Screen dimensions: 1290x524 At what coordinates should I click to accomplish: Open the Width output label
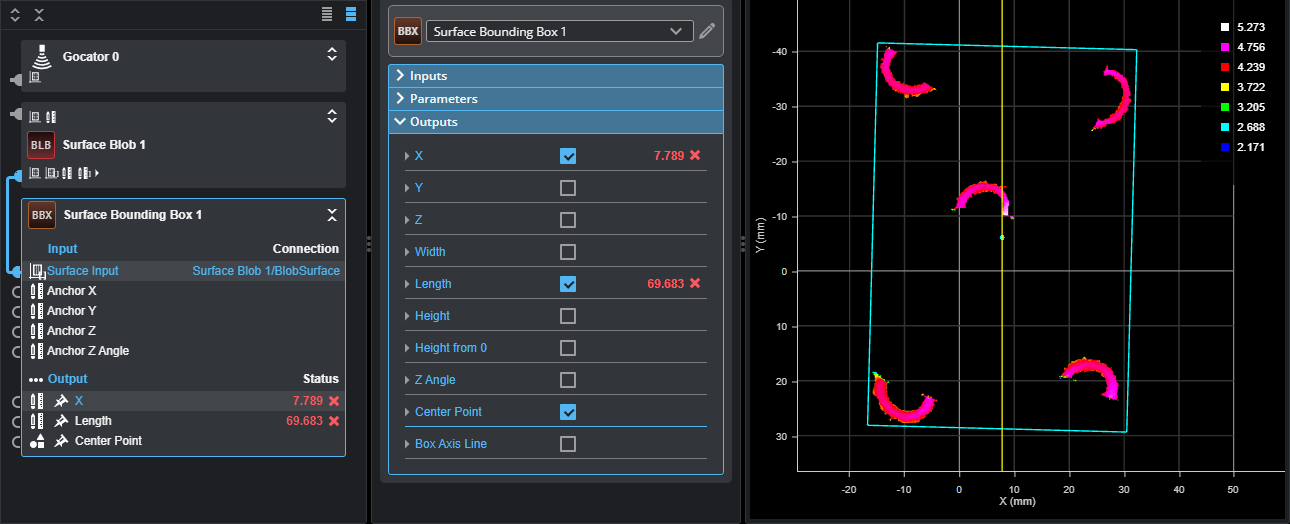click(430, 252)
